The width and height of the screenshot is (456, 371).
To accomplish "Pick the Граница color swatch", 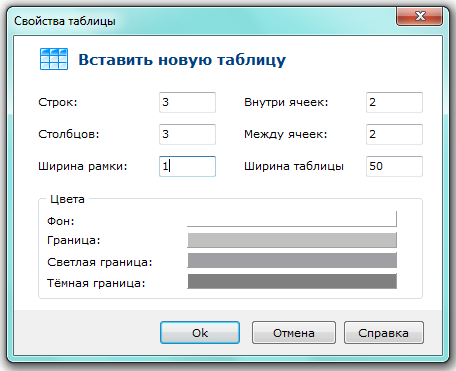I will point(292,240).
